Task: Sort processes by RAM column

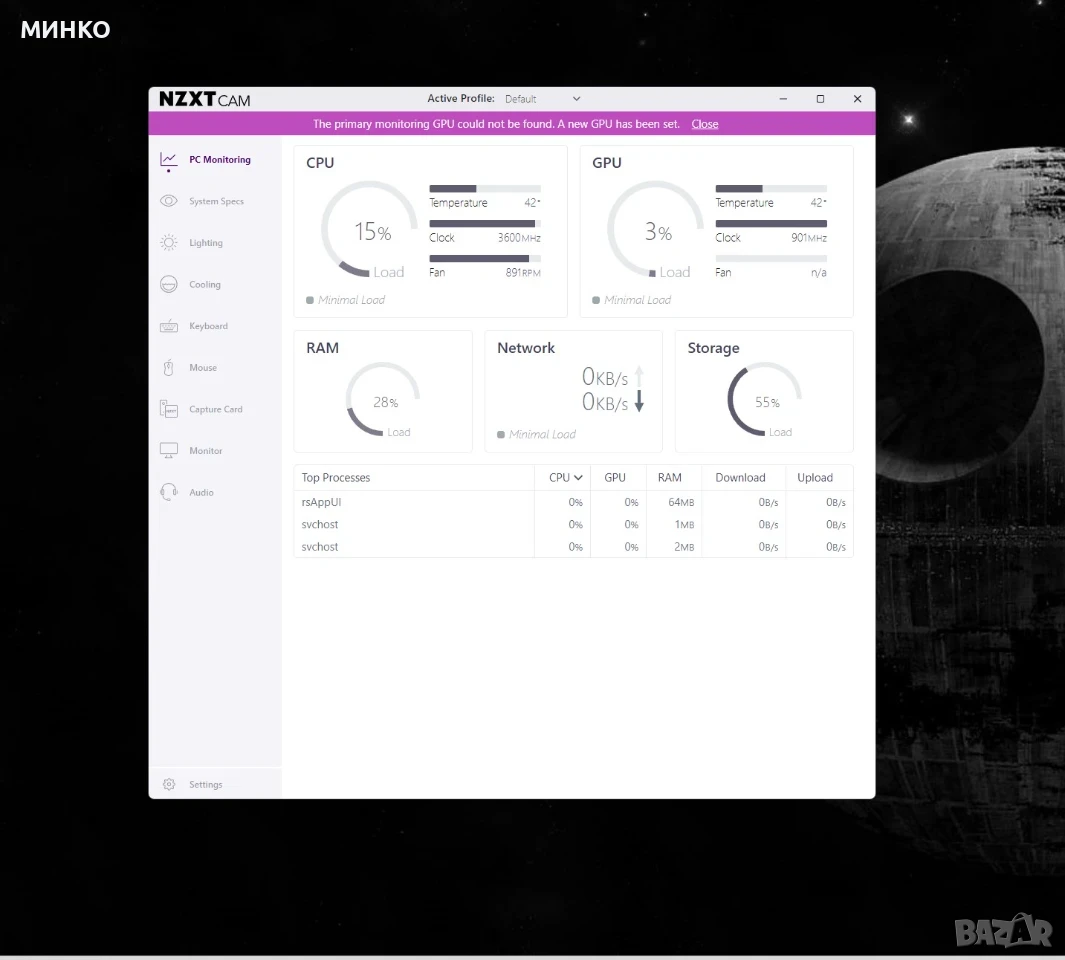Action: click(669, 478)
